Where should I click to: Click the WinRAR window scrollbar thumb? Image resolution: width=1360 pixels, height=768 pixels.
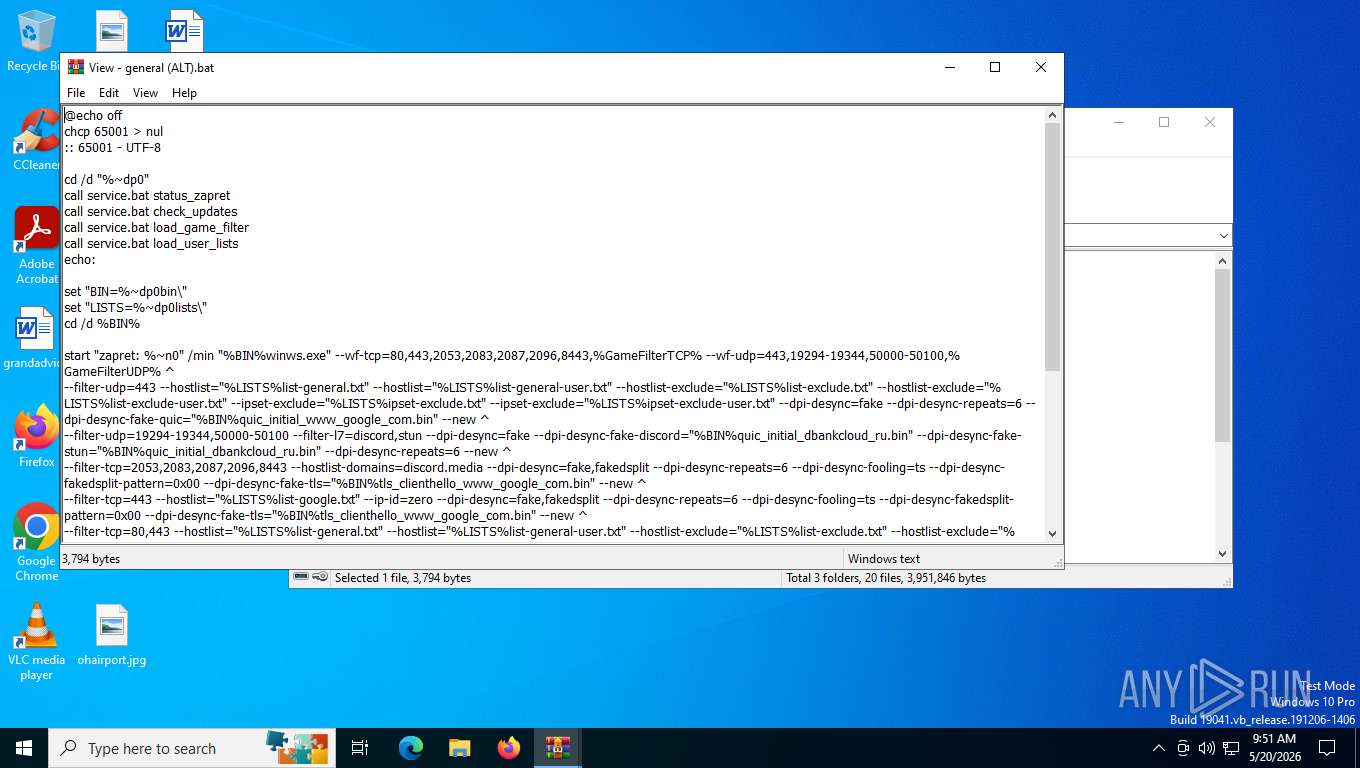1222,355
